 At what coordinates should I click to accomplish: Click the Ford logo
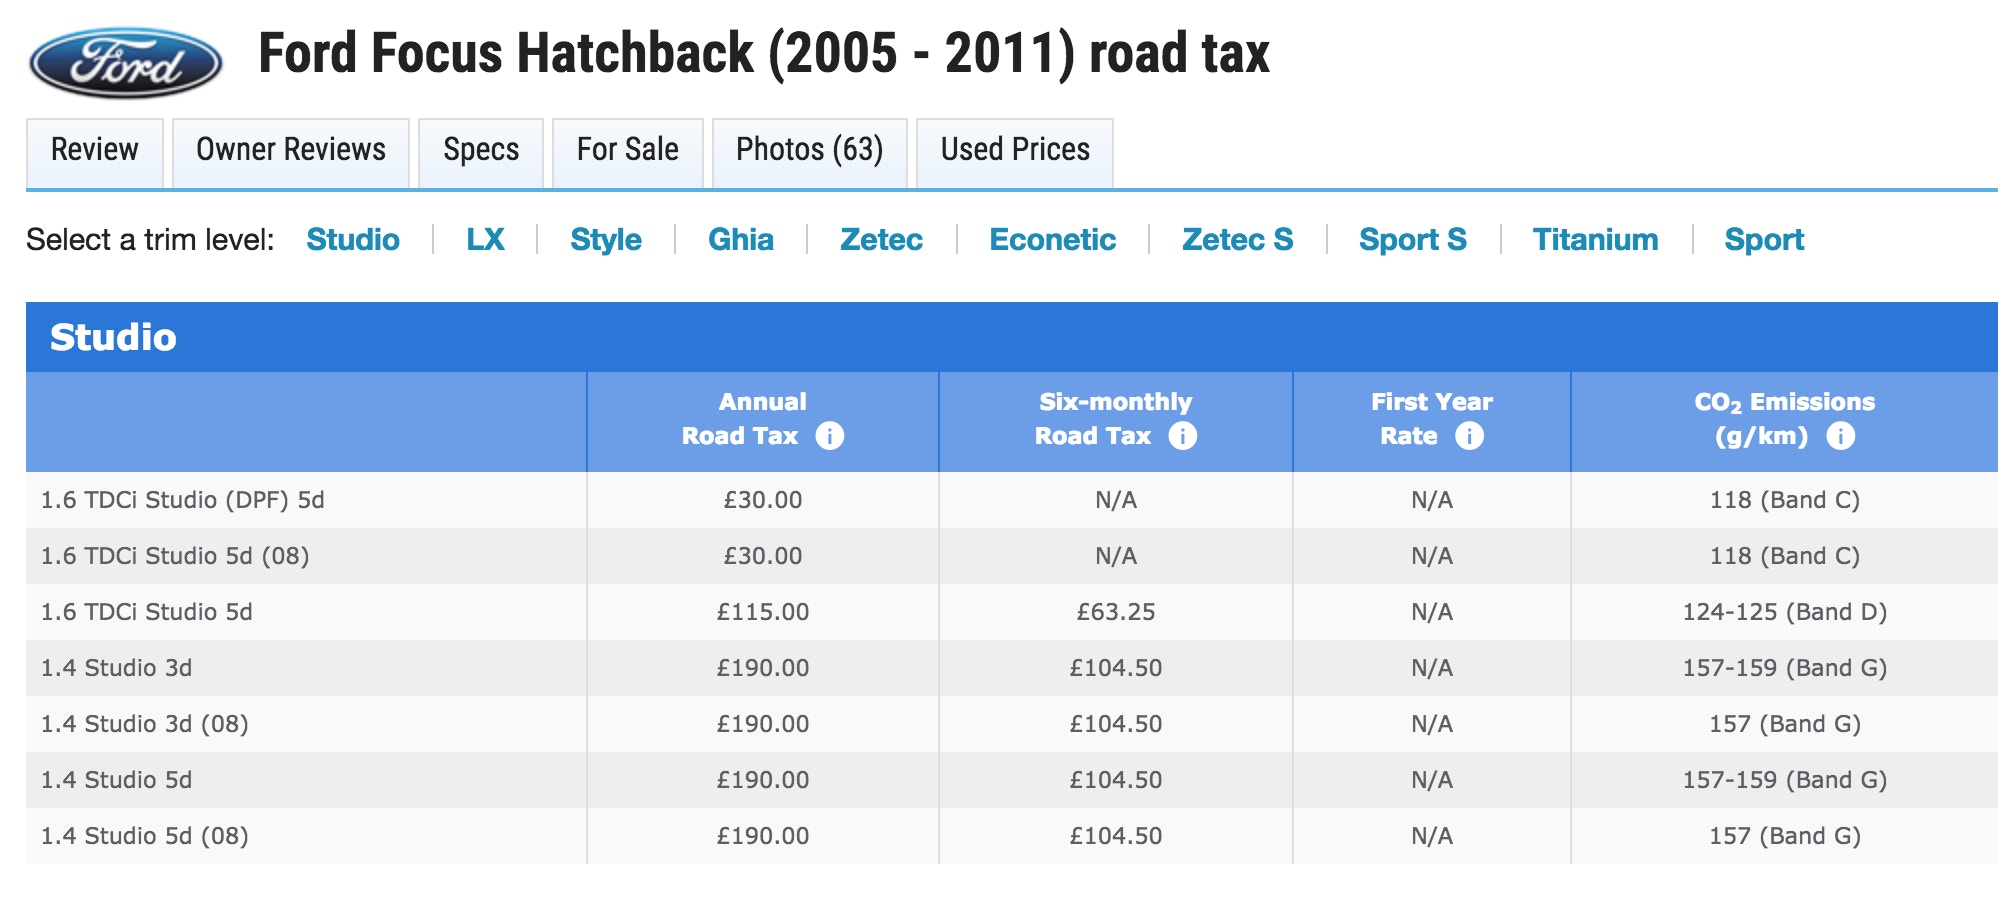(125, 63)
